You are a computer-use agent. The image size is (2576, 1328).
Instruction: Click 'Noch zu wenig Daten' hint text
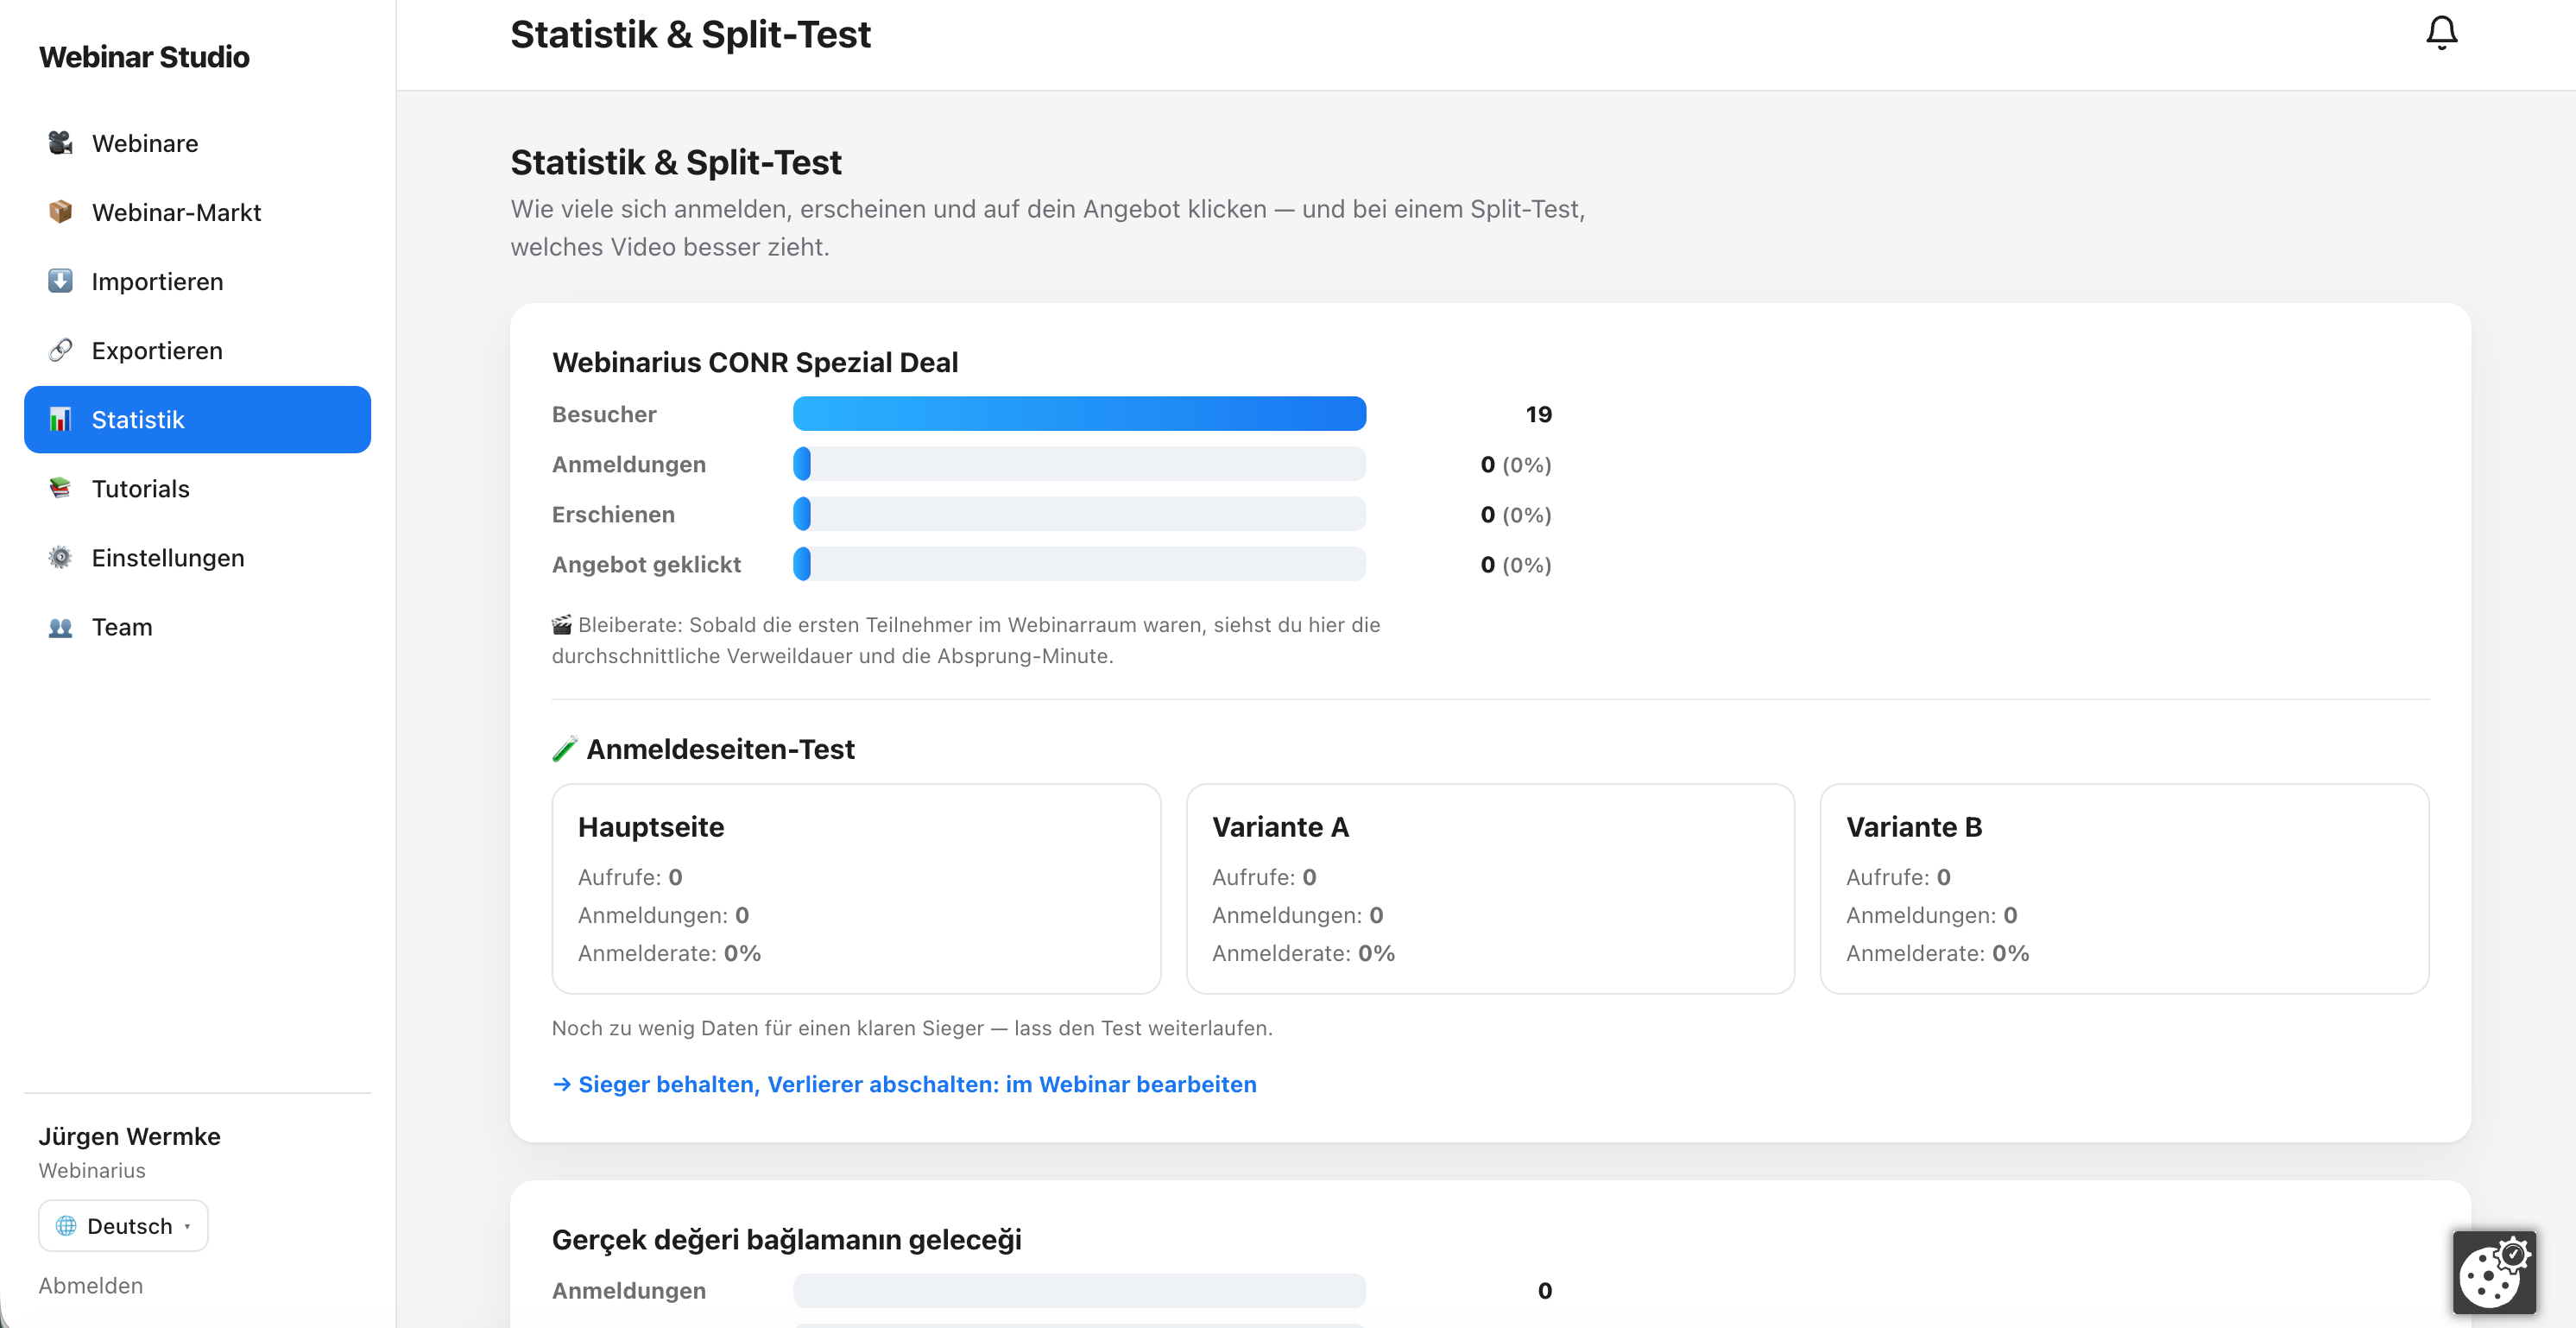[912, 1028]
